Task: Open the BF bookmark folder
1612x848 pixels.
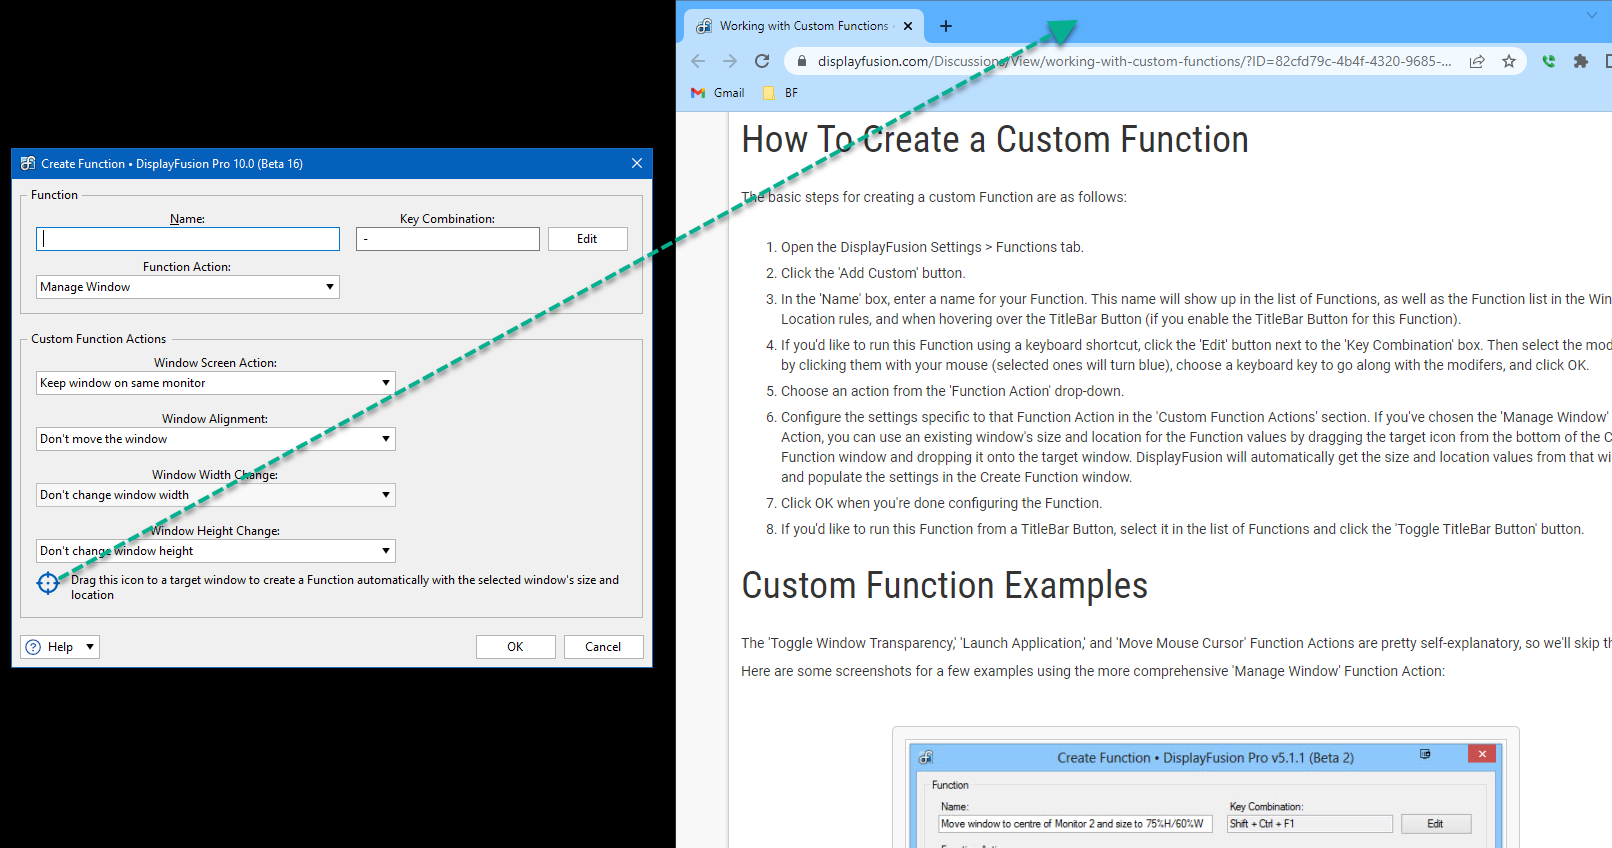Action: 781,92
